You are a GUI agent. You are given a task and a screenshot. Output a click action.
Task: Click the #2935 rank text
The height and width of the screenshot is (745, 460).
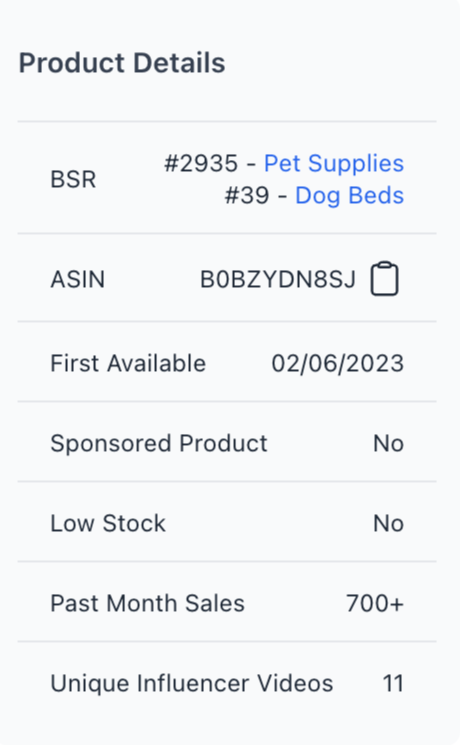[x=201, y=163]
